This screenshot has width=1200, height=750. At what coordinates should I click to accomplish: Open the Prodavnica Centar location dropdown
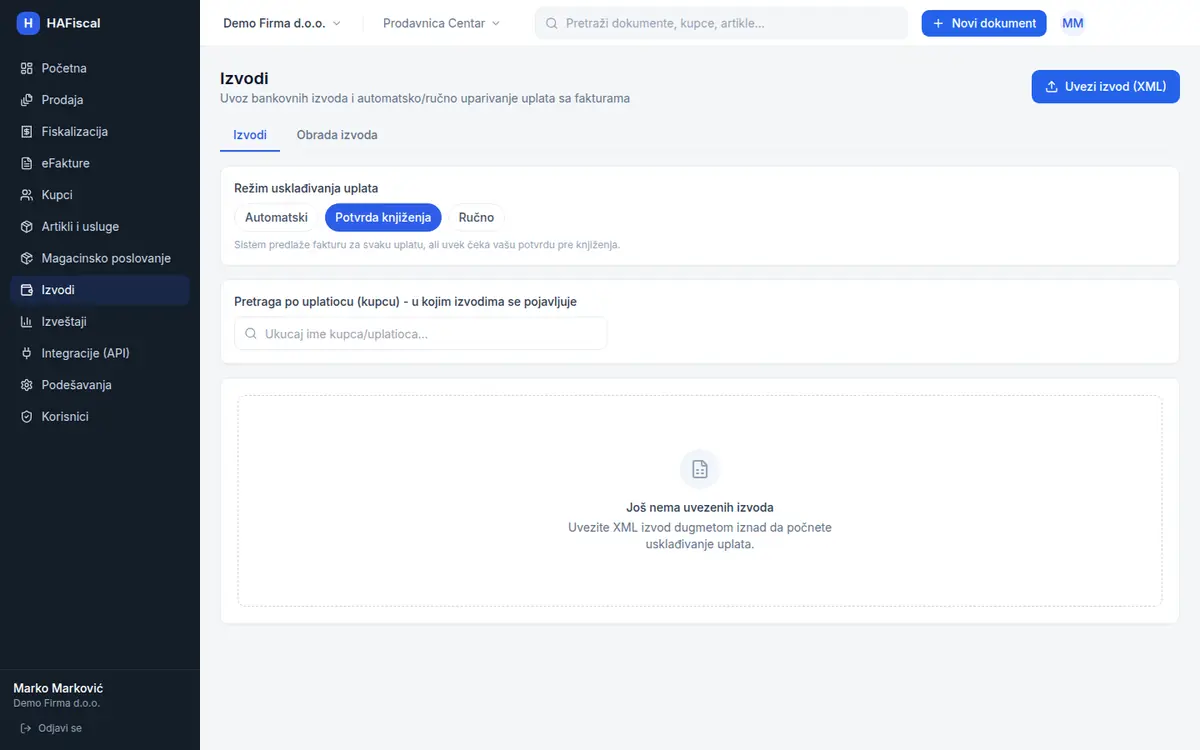point(441,23)
